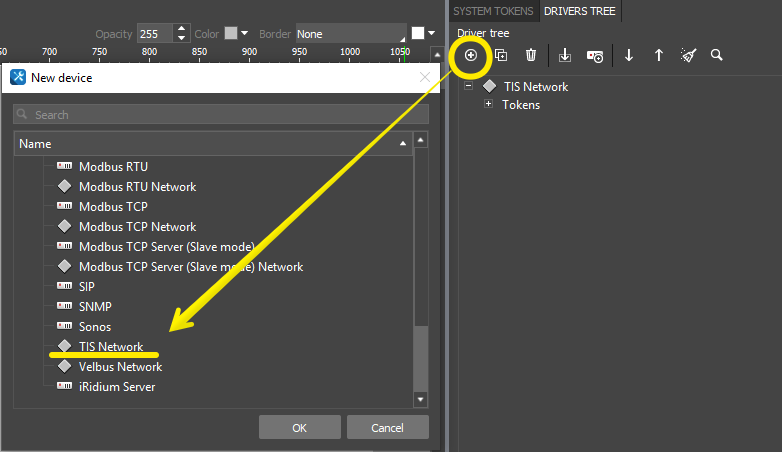
Task: Click the add device plus icon
Action: [471, 55]
